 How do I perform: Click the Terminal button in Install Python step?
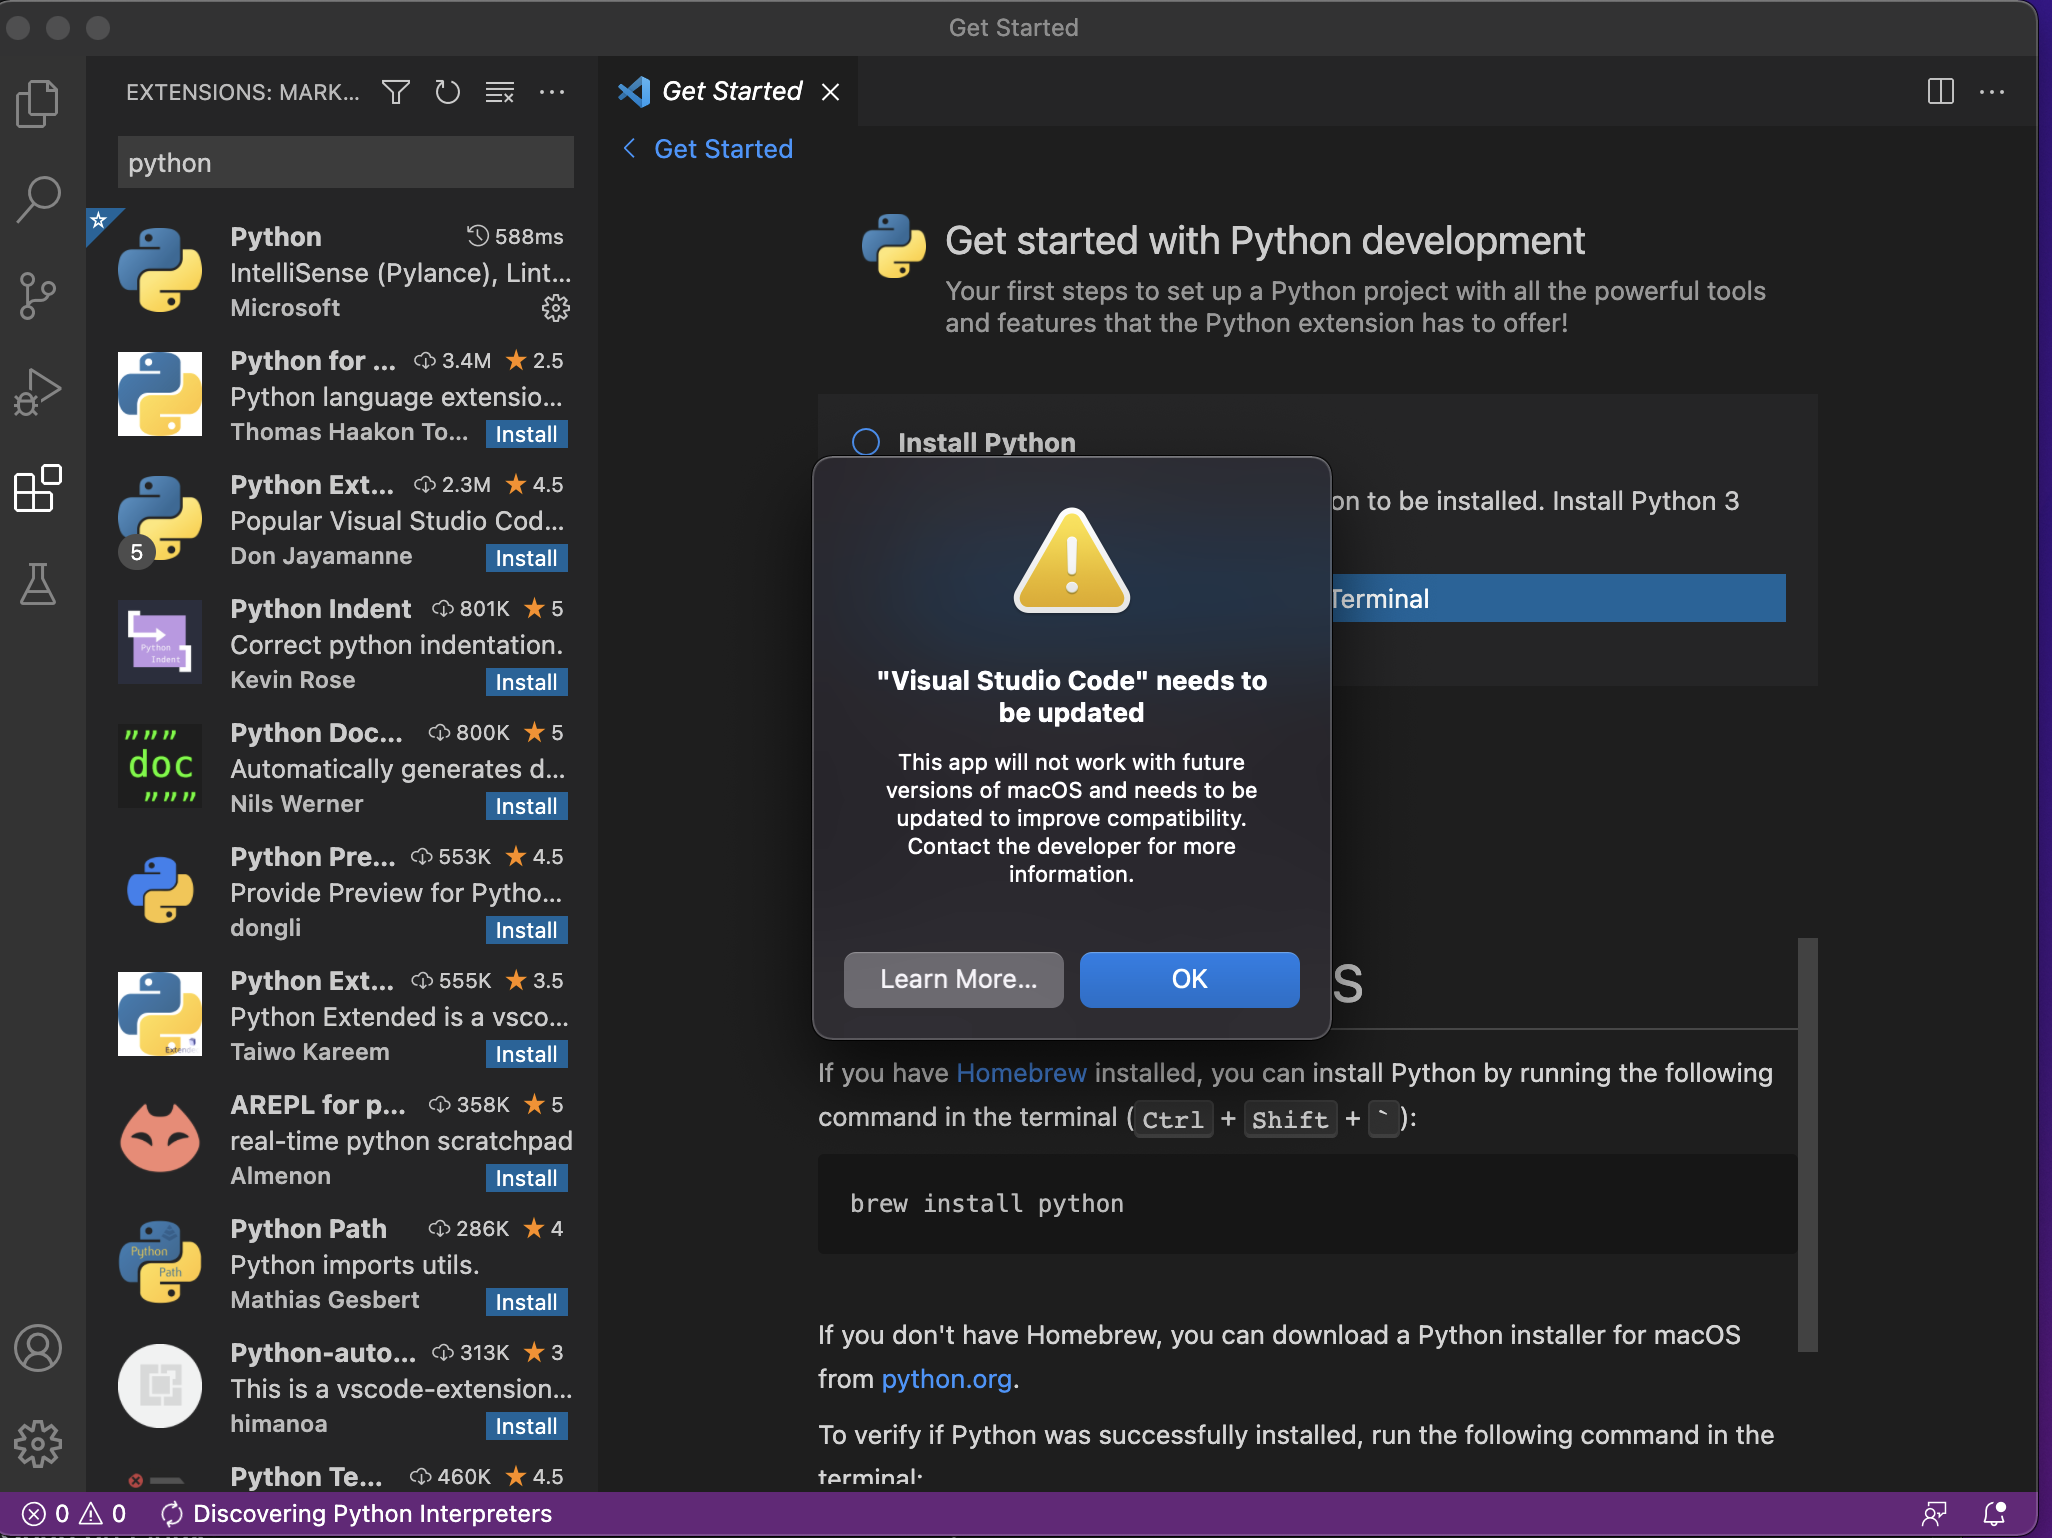1558,598
